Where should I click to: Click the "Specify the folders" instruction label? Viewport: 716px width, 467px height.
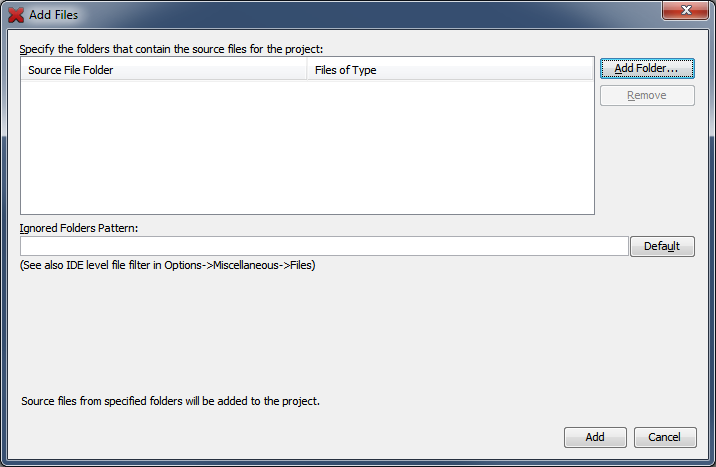(x=171, y=48)
